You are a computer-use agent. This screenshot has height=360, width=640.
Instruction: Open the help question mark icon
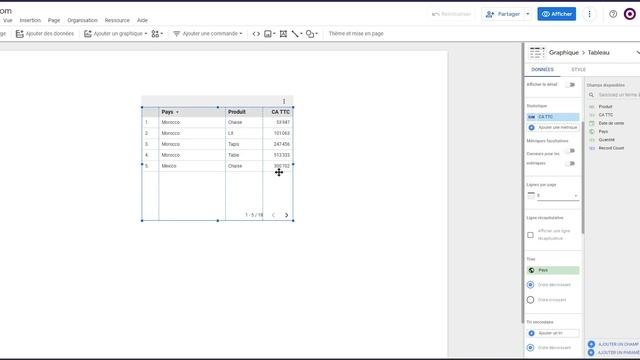click(x=613, y=14)
